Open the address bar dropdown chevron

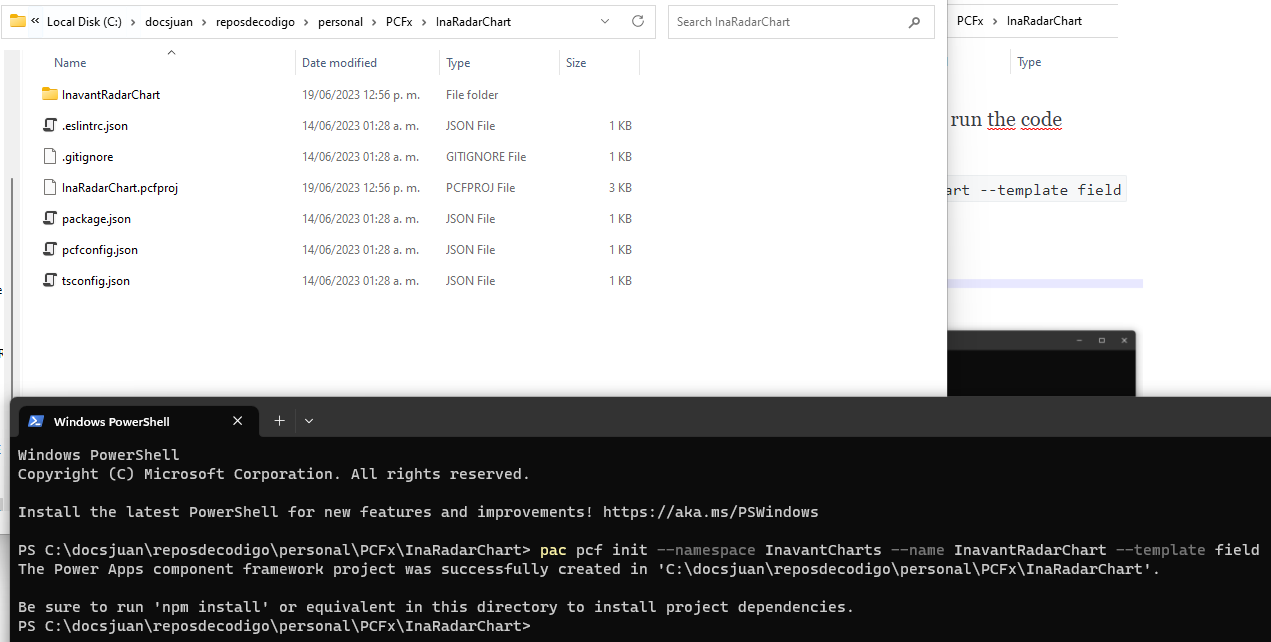click(x=604, y=21)
